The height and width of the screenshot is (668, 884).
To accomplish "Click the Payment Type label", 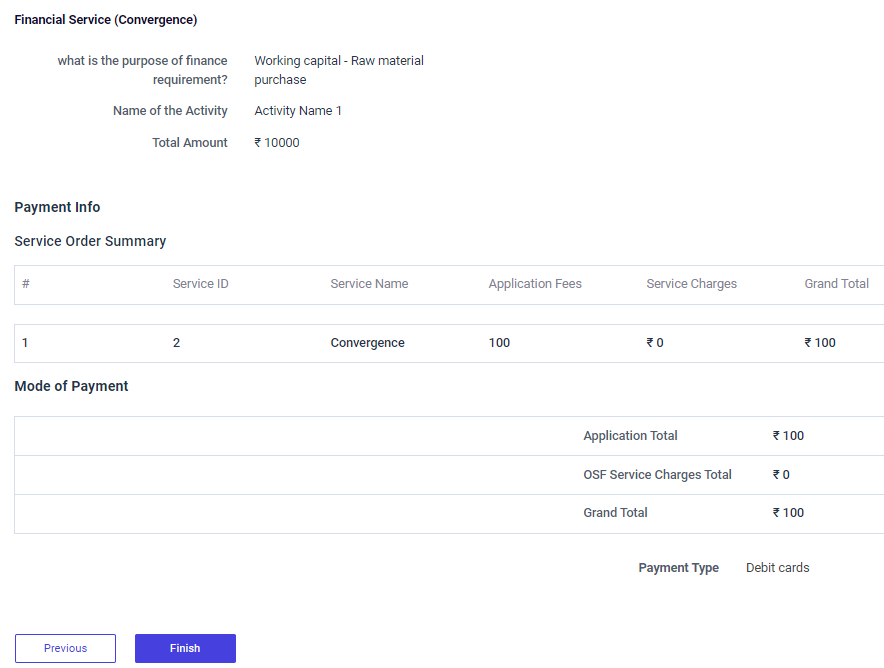I will coord(678,568).
